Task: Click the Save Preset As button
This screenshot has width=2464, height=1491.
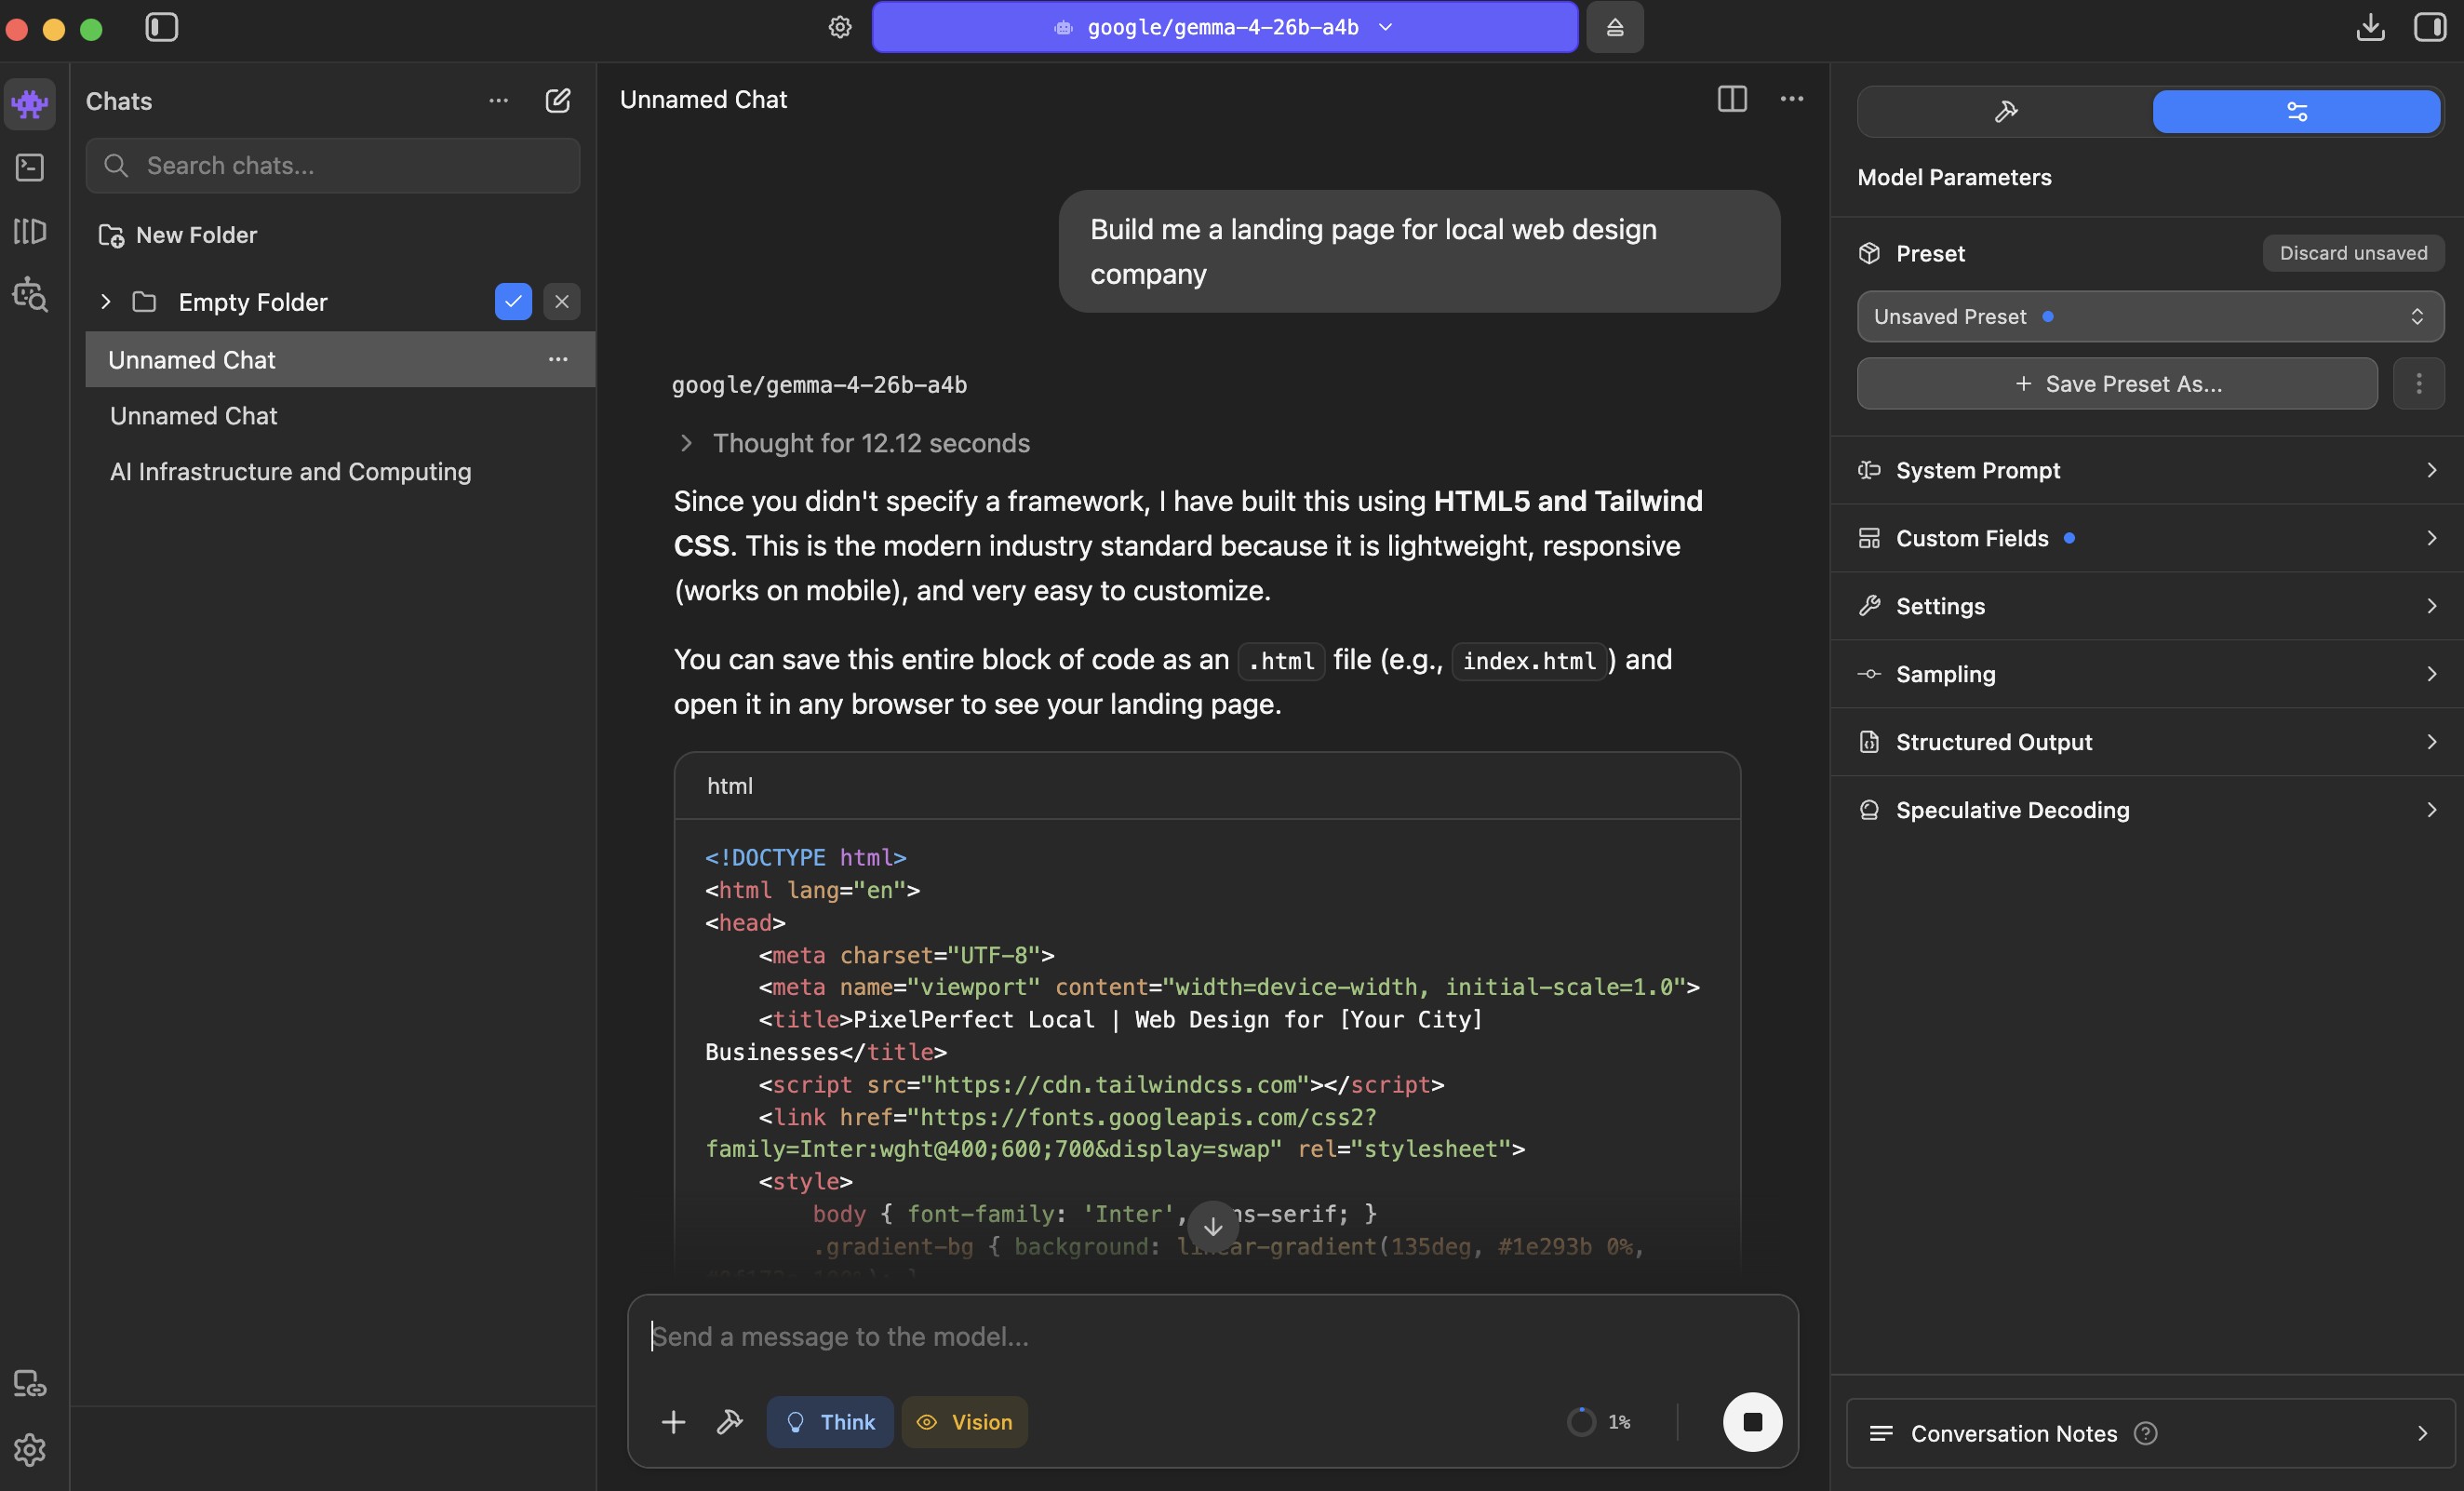Action: [2116, 384]
